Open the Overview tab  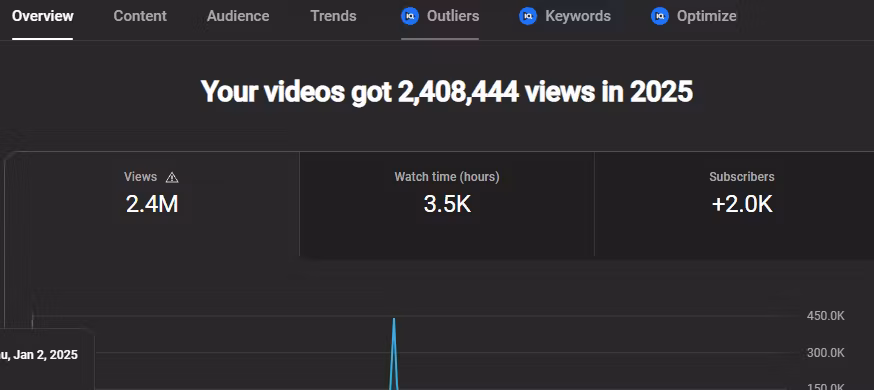(x=42, y=16)
